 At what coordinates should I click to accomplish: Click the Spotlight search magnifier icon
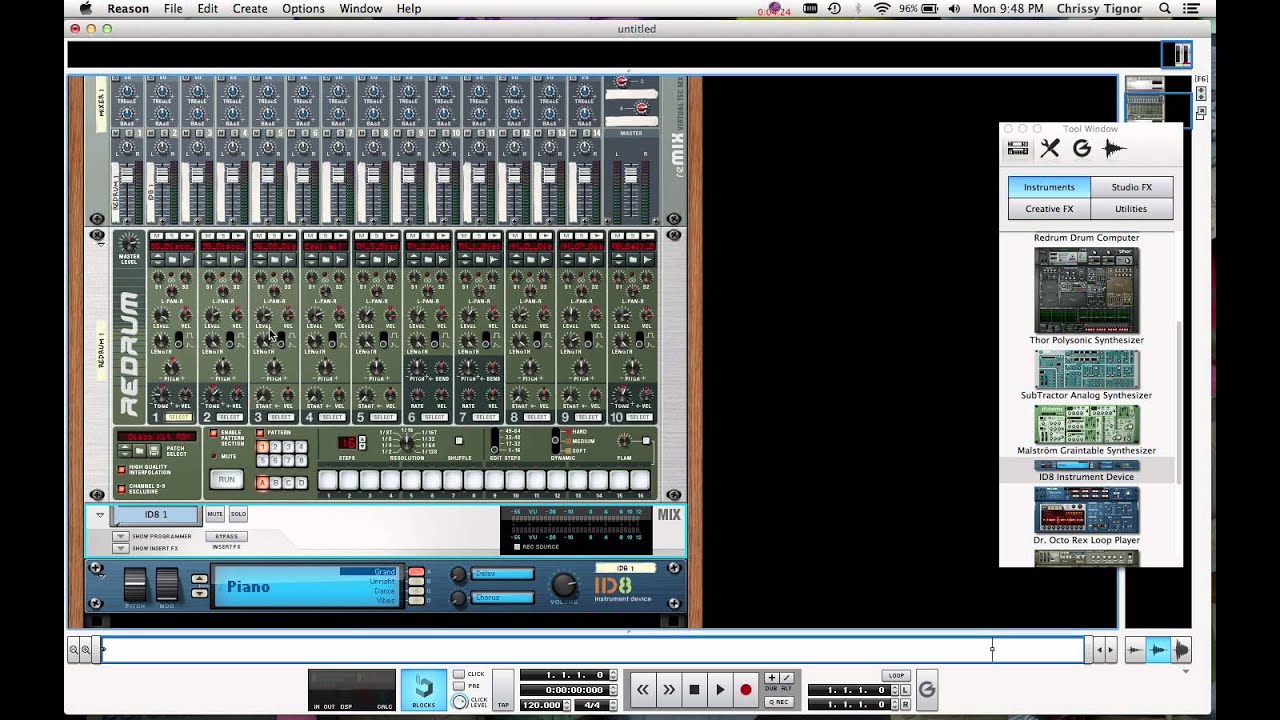[1165, 8]
